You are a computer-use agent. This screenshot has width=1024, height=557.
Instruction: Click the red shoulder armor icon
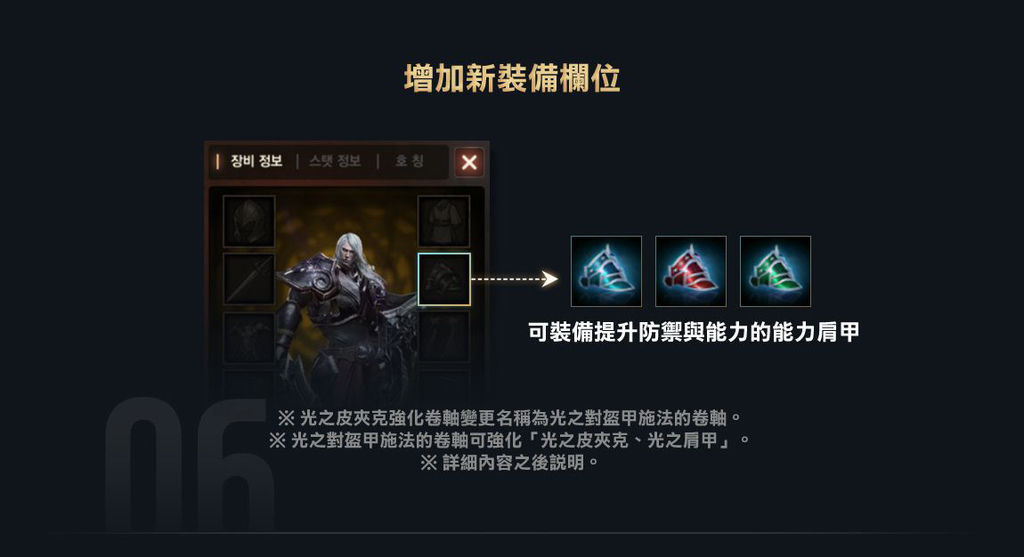coord(691,271)
